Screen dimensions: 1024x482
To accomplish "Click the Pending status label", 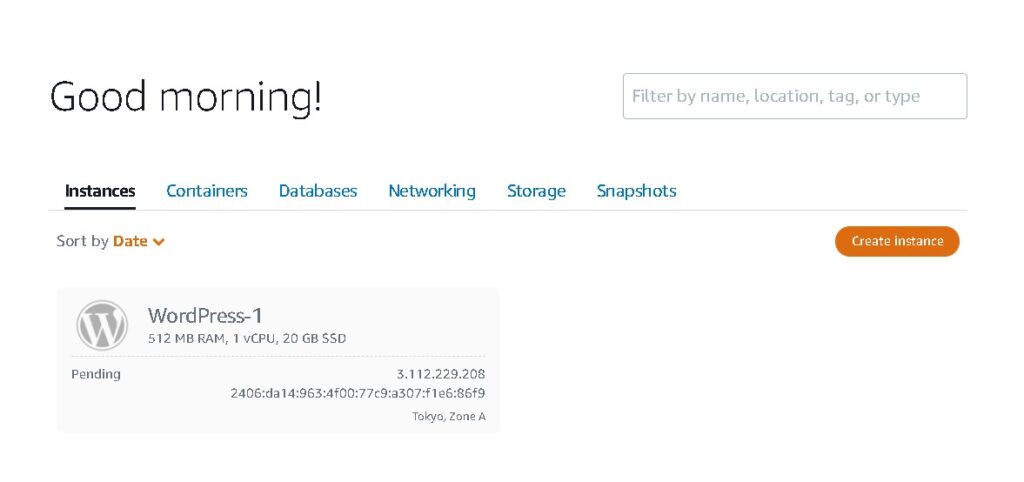I will pyautogui.click(x=96, y=374).
